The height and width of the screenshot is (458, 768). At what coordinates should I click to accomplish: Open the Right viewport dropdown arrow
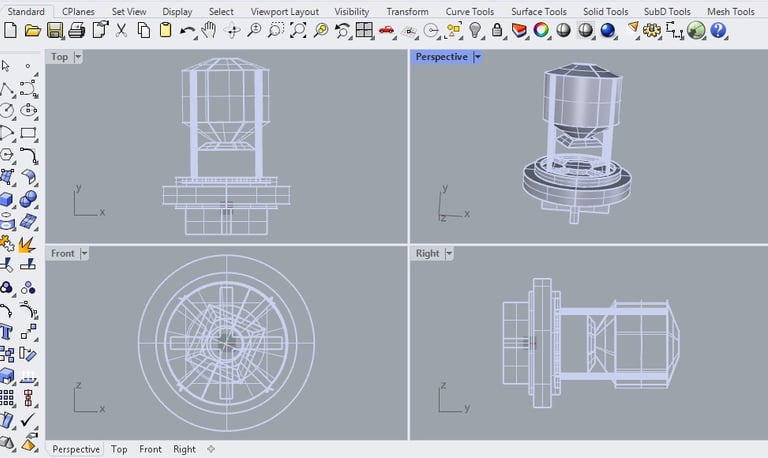449,253
